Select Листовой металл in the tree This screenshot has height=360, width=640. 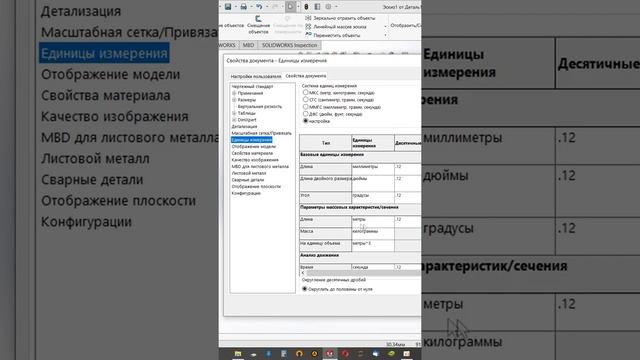[x=249, y=173]
